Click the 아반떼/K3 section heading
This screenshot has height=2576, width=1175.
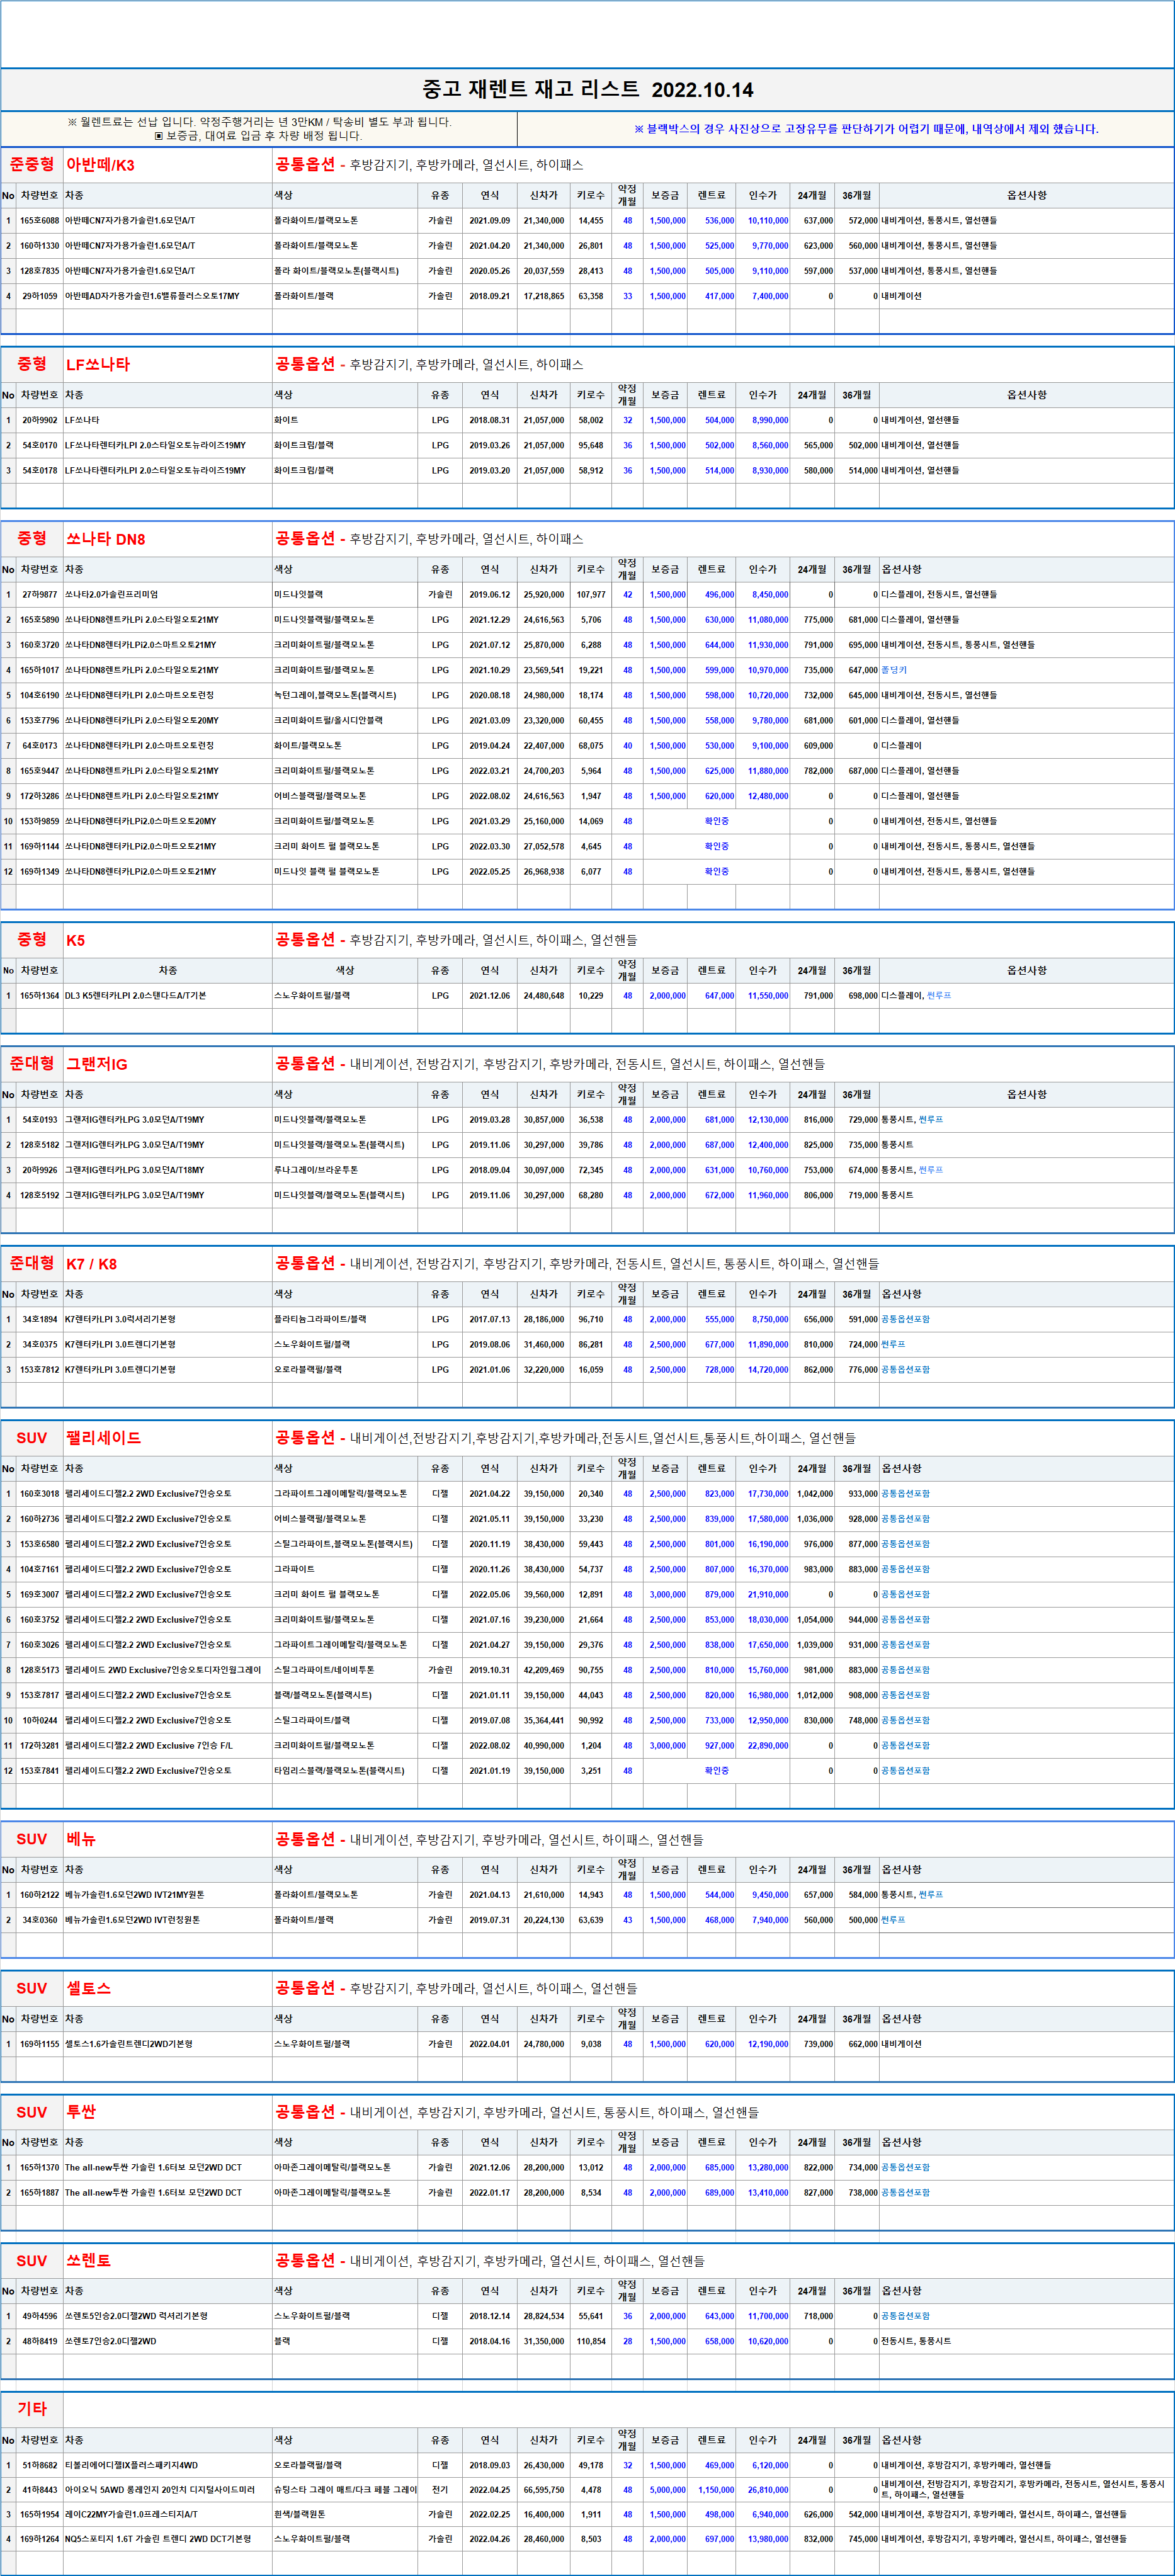[x=100, y=165]
